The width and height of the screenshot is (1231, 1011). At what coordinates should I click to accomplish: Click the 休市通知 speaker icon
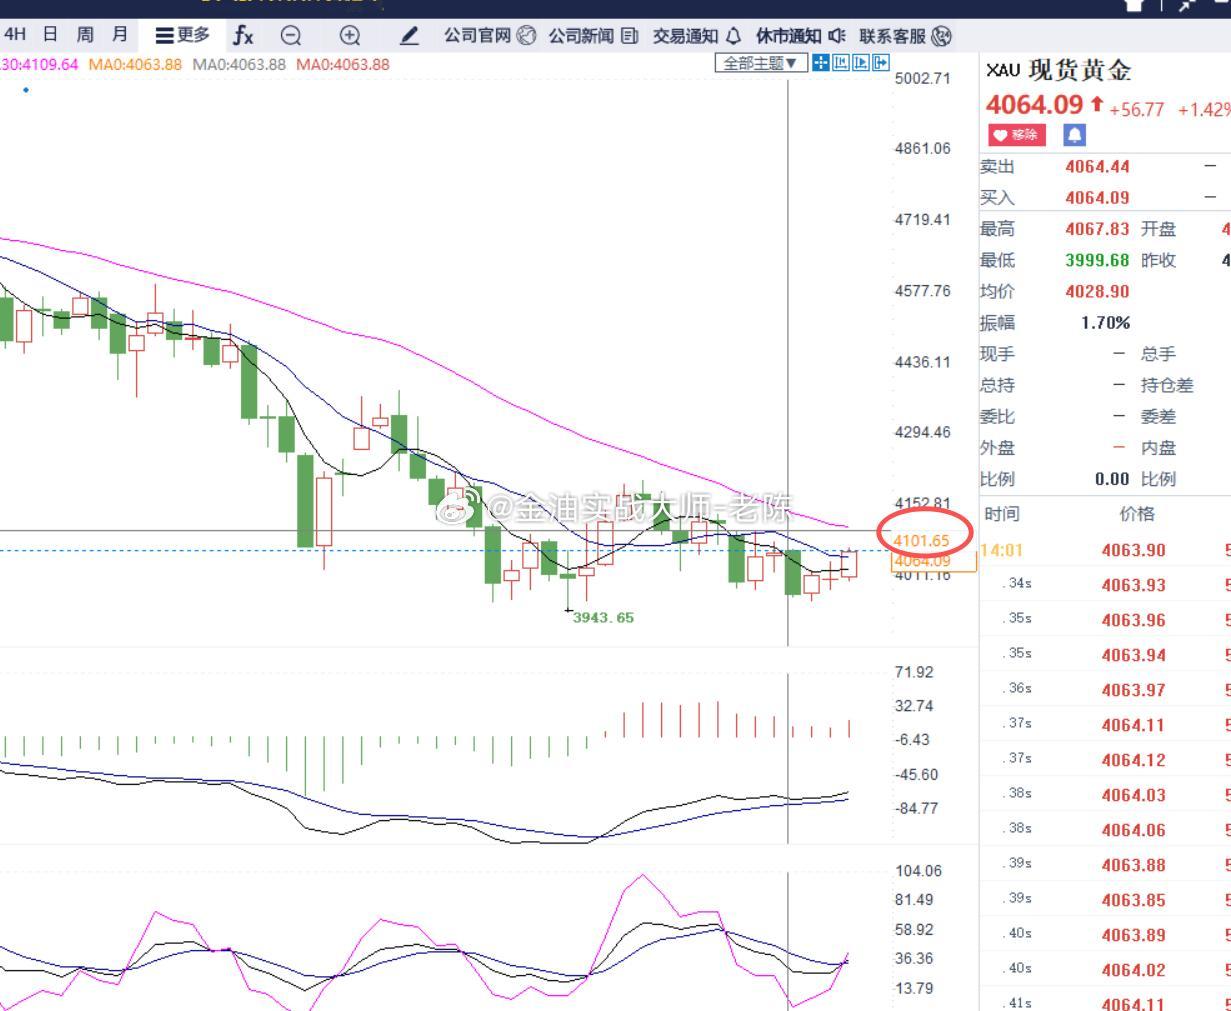pyautogui.click(x=837, y=36)
